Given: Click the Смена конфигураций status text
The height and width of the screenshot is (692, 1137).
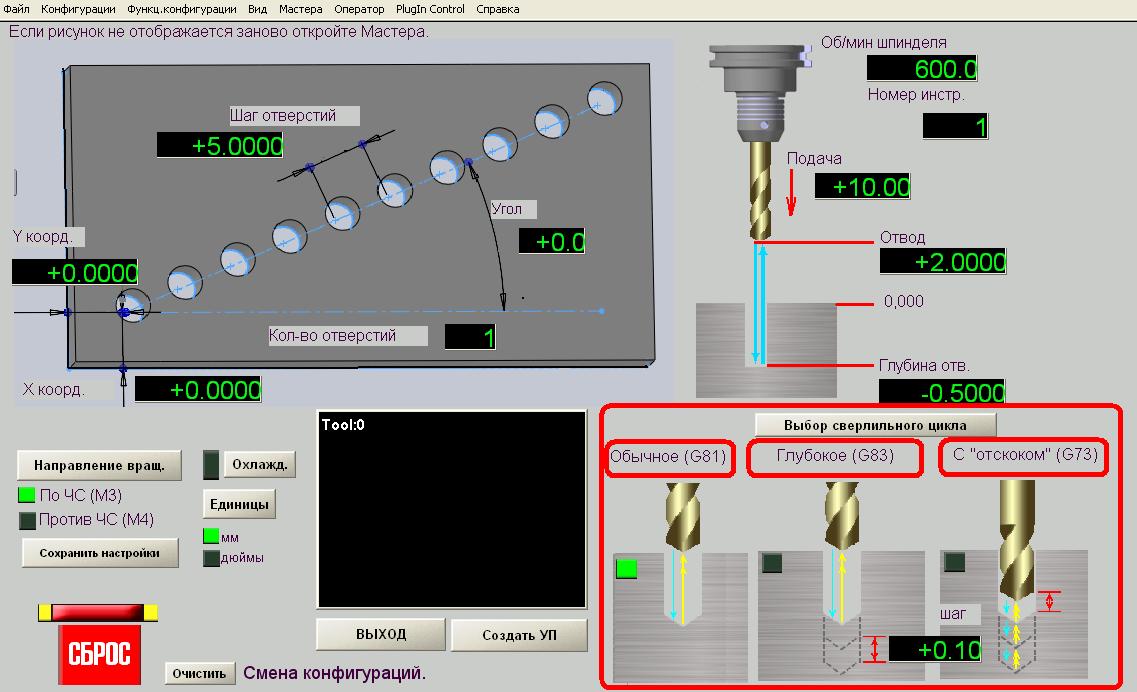Looking at the screenshot, I should (334, 673).
